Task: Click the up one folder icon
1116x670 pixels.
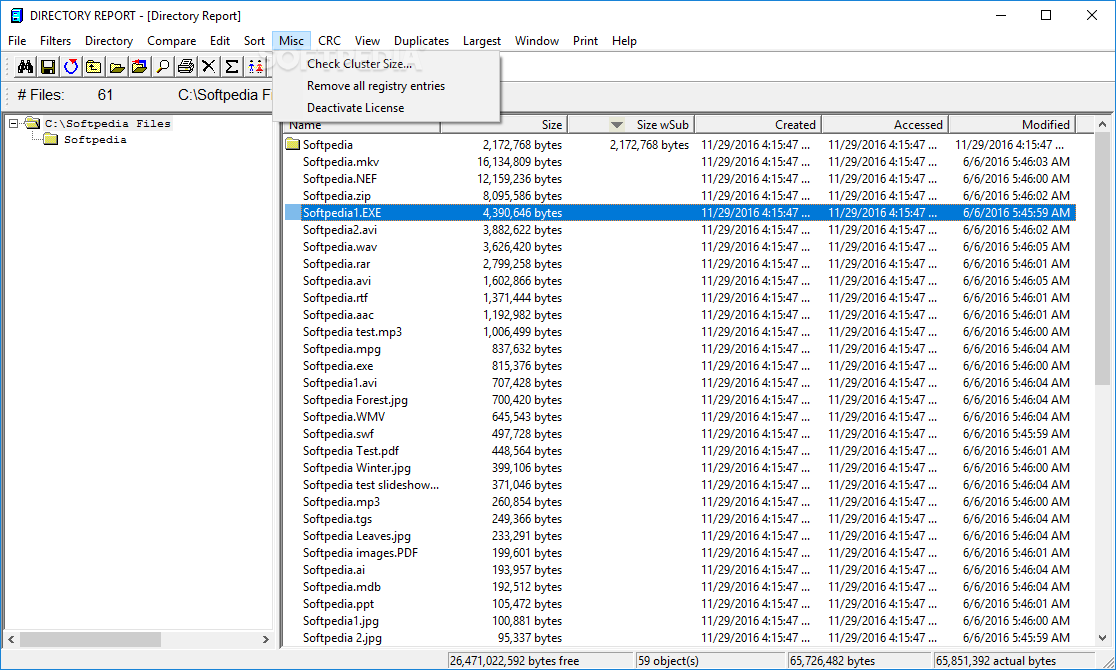Action: [x=93, y=67]
